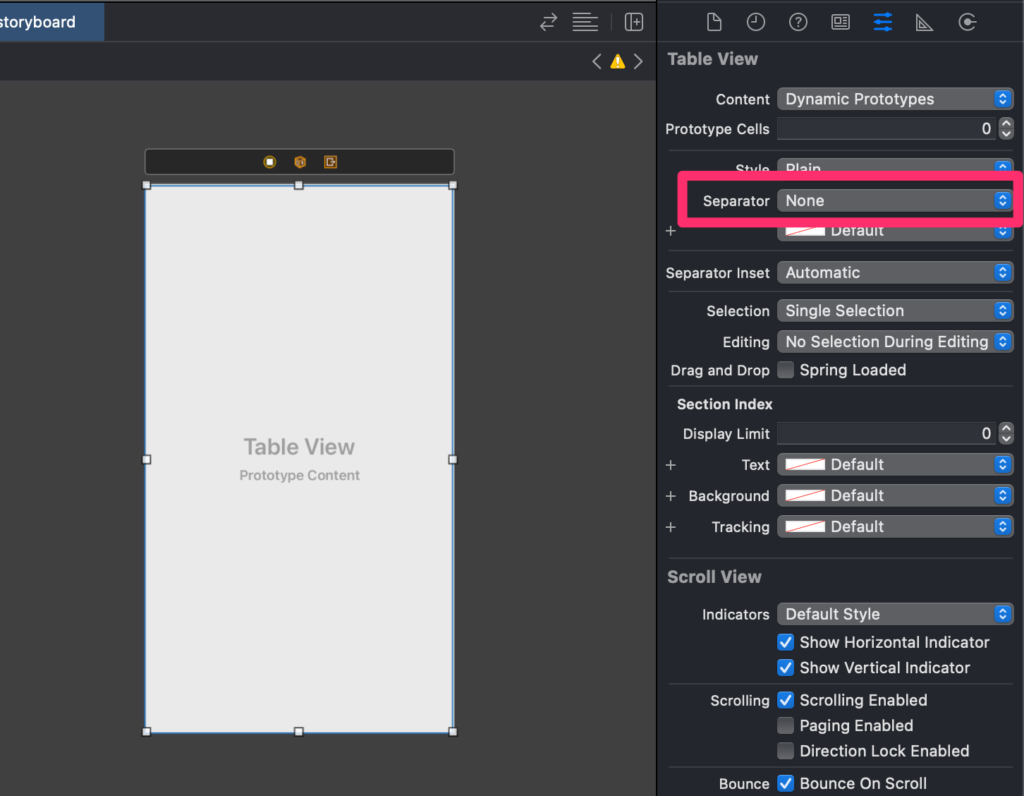Click the Prototype Cells count stepper
This screenshot has width=1024, height=796.
click(1006, 128)
